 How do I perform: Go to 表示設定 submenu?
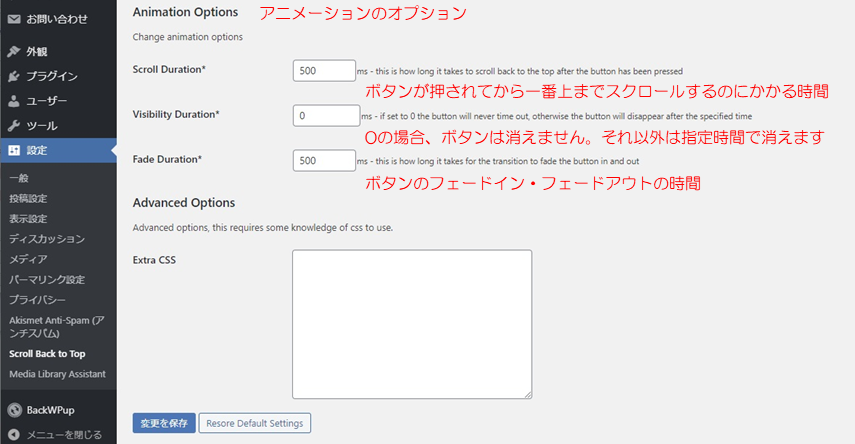28,219
